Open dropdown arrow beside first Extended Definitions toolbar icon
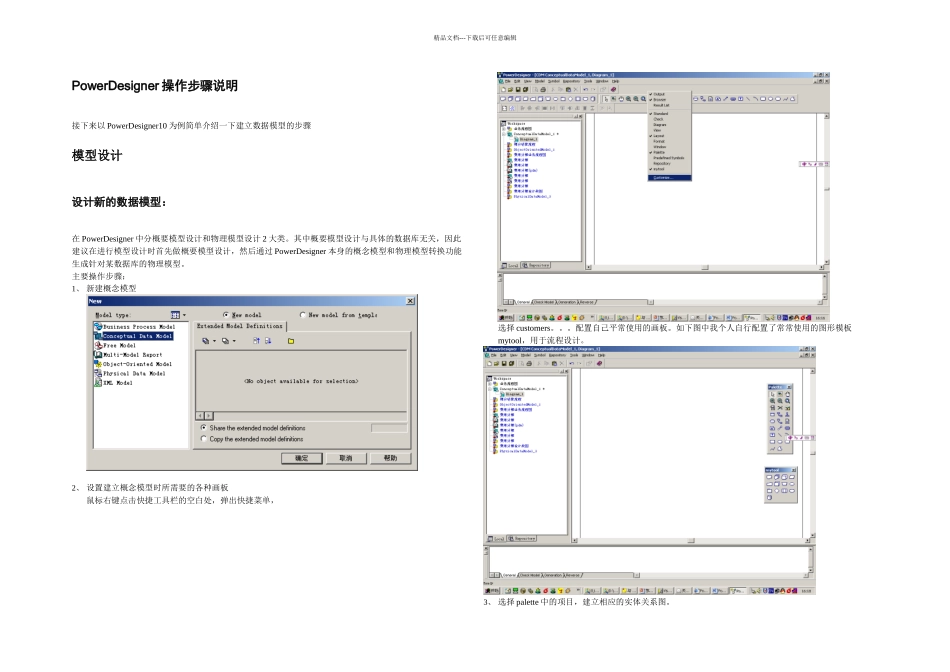 214,341
